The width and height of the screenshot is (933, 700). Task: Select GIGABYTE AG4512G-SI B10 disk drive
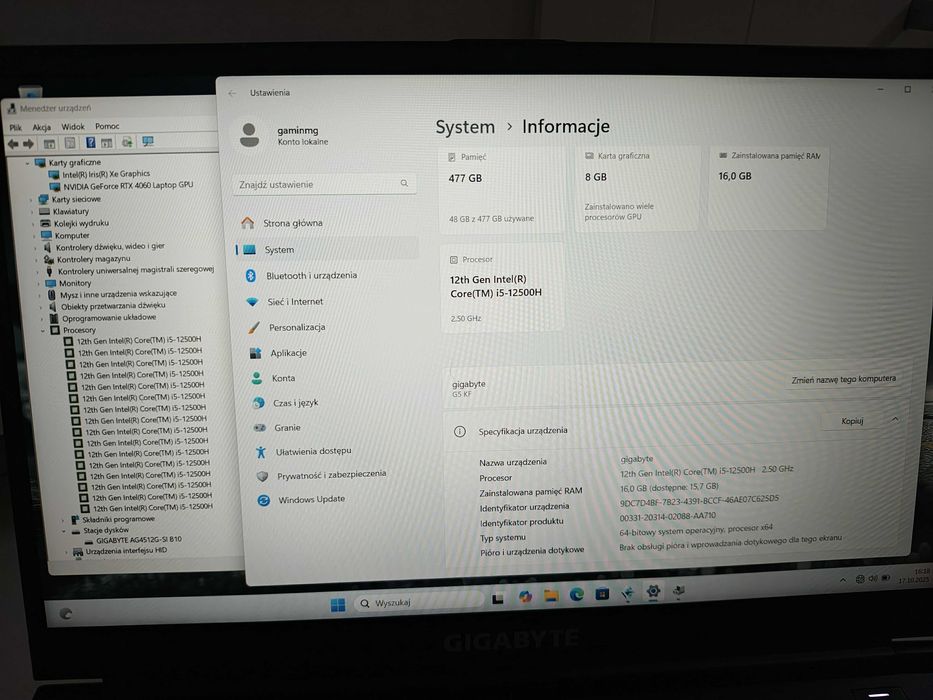[x=139, y=540]
